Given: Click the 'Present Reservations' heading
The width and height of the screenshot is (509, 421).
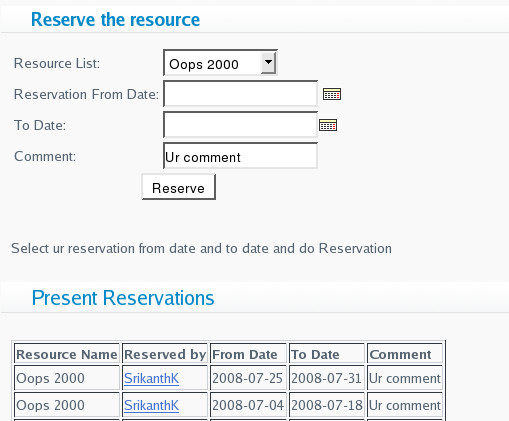Looking at the screenshot, I should pyautogui.click(x=123, y=298).
